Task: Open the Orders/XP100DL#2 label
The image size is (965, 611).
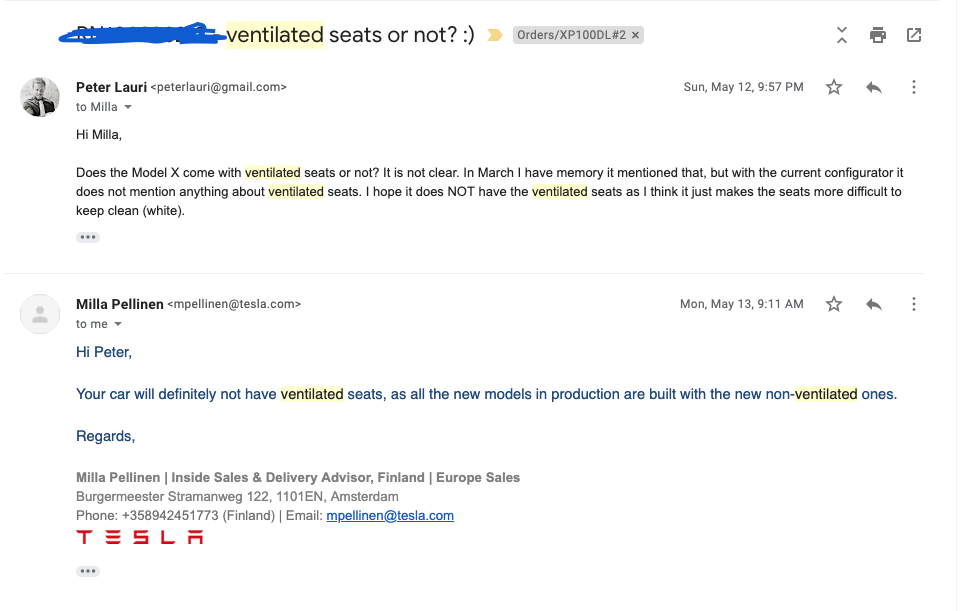Action: click(572, 35)
